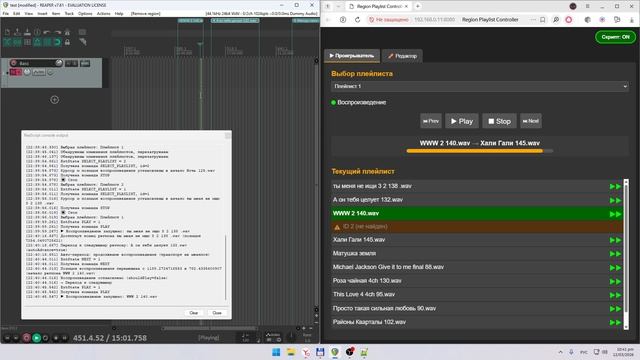Screen dimensions: 640x360
Task: Switch to the Редактор tab
Action: (x=402, y=56)
